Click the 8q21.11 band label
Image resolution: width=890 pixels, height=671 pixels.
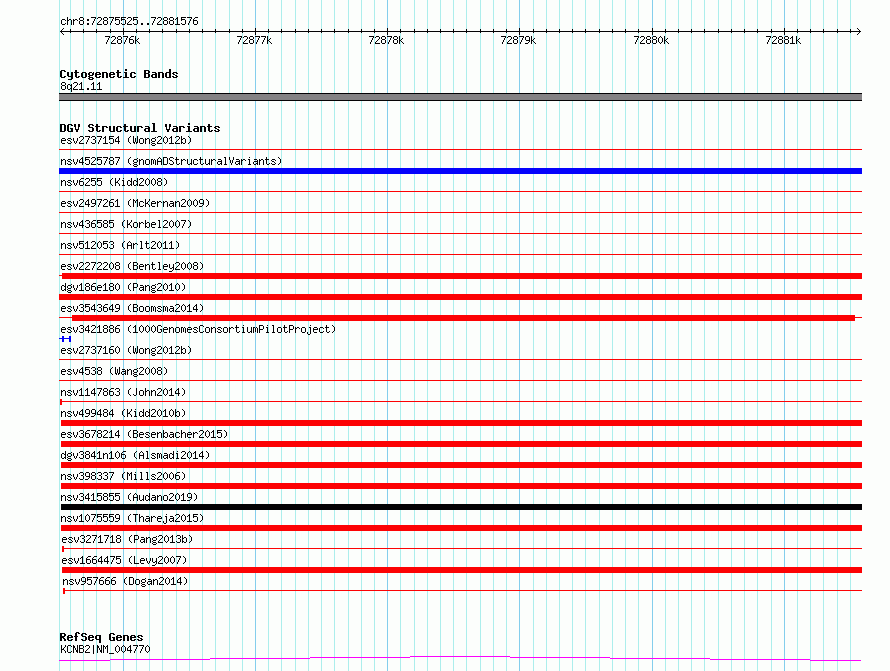81,86
